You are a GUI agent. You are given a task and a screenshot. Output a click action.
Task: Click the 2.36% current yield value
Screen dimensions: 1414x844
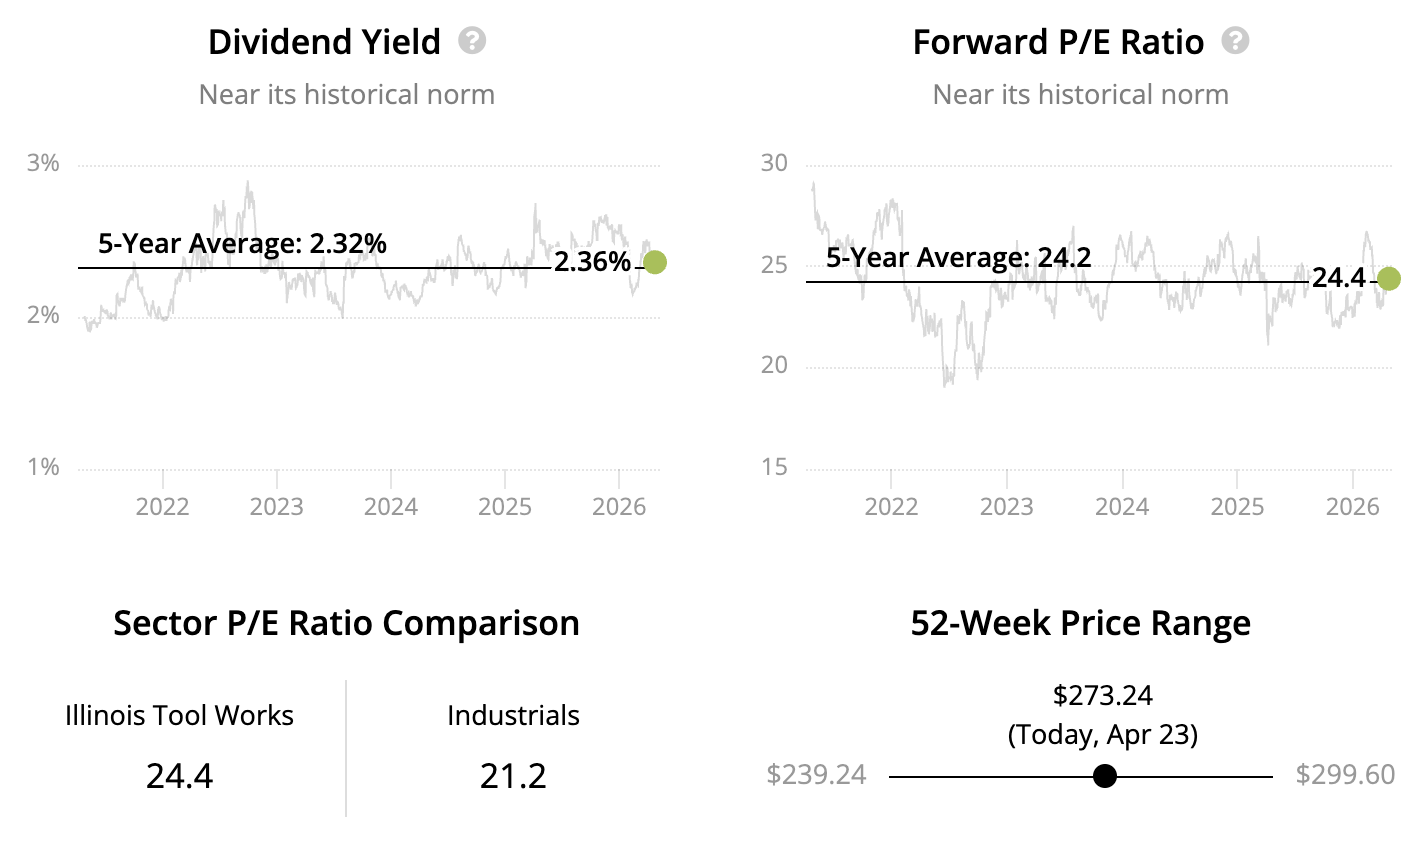592,262
